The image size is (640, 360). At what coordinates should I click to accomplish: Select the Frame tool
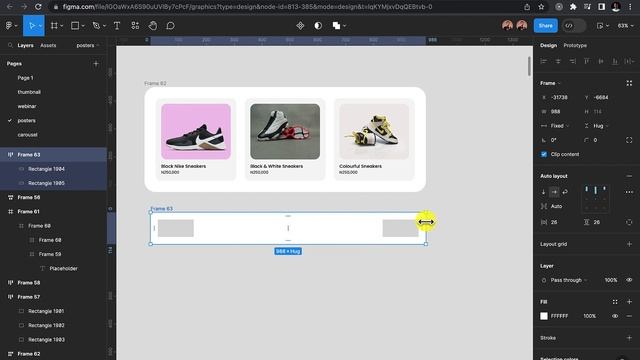[x=54, y=26]
